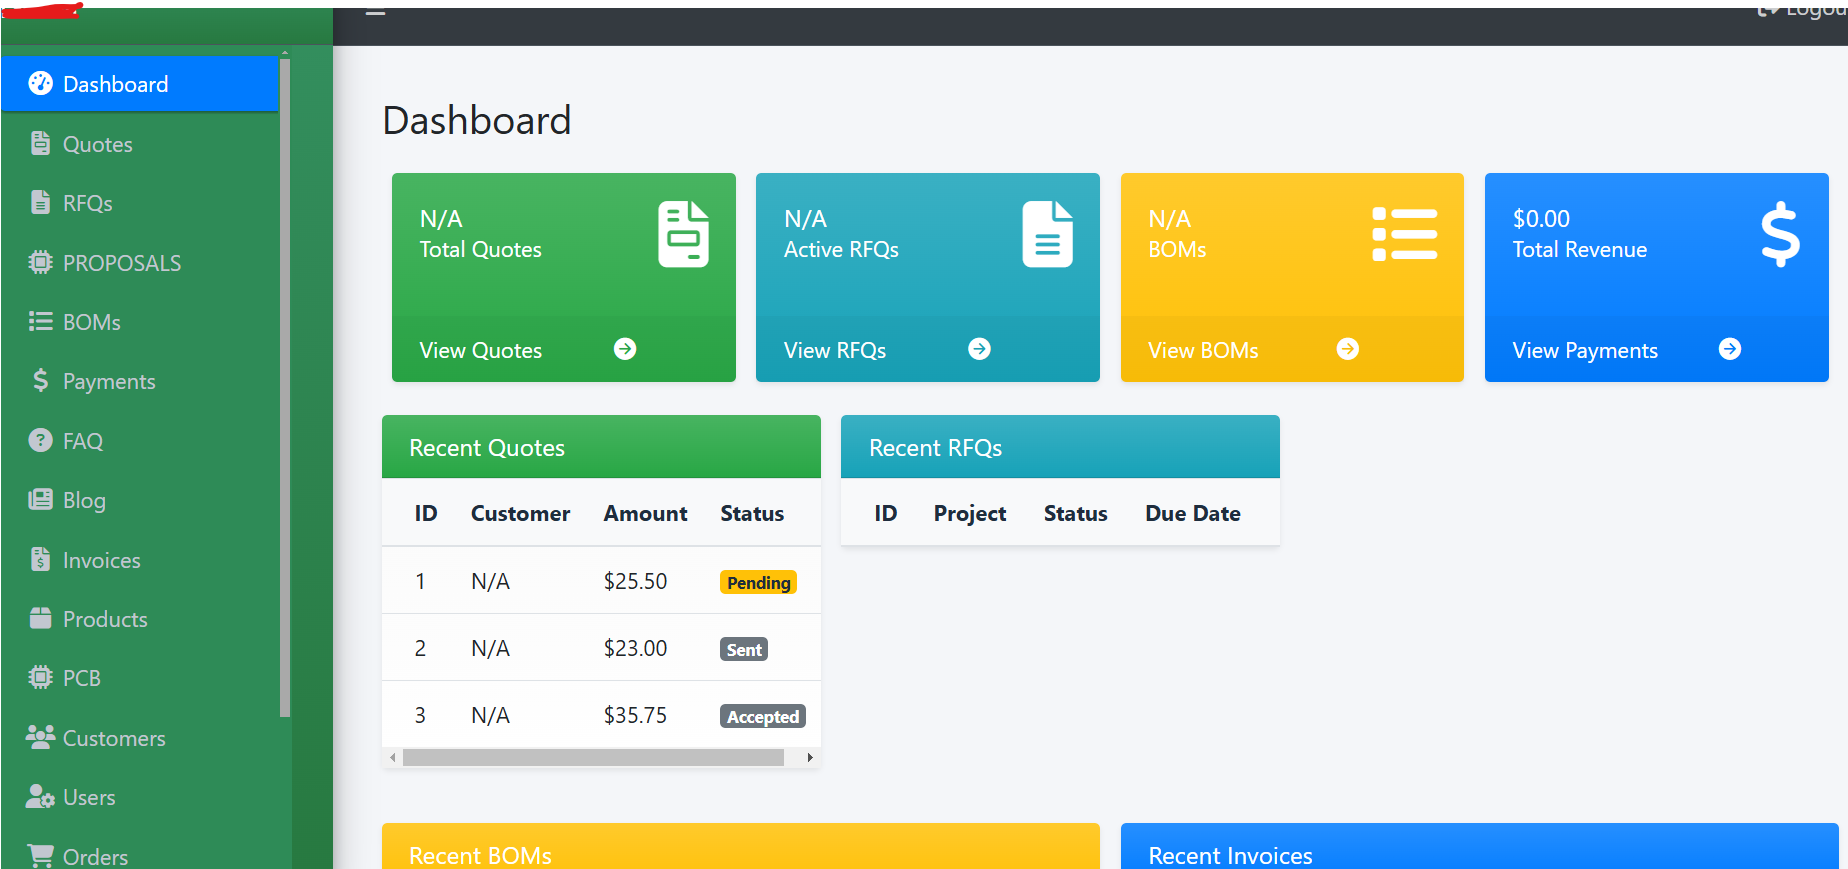Image resolution: width=1848 pixels, height=869 pixels.
Task: Click the Recent RFQs panel header
Action: pos(1060,447)
